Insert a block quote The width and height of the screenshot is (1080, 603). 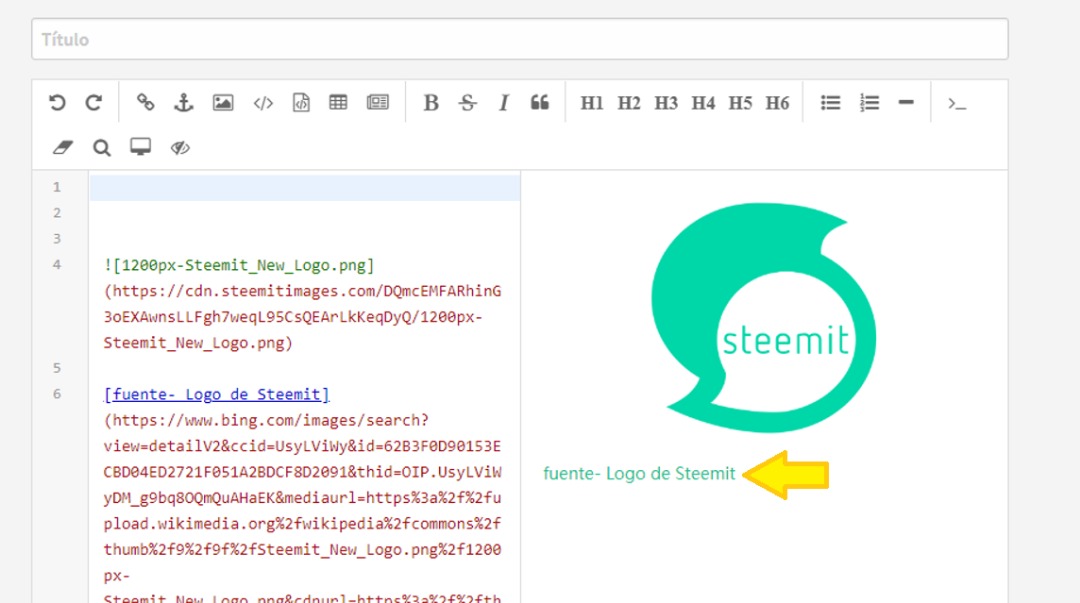coord(540,103)
